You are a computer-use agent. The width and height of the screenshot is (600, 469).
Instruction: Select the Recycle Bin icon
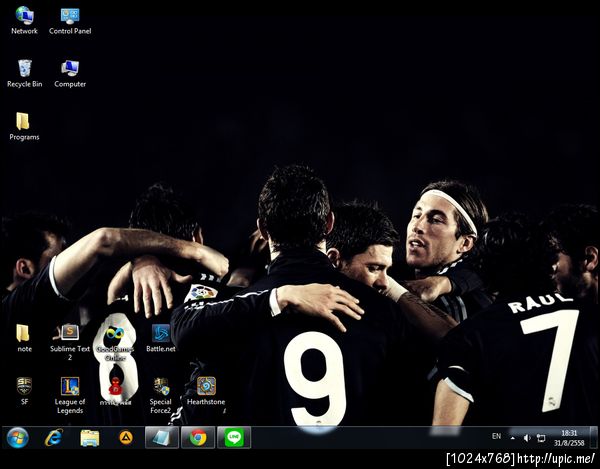click(x=24, y=74)
